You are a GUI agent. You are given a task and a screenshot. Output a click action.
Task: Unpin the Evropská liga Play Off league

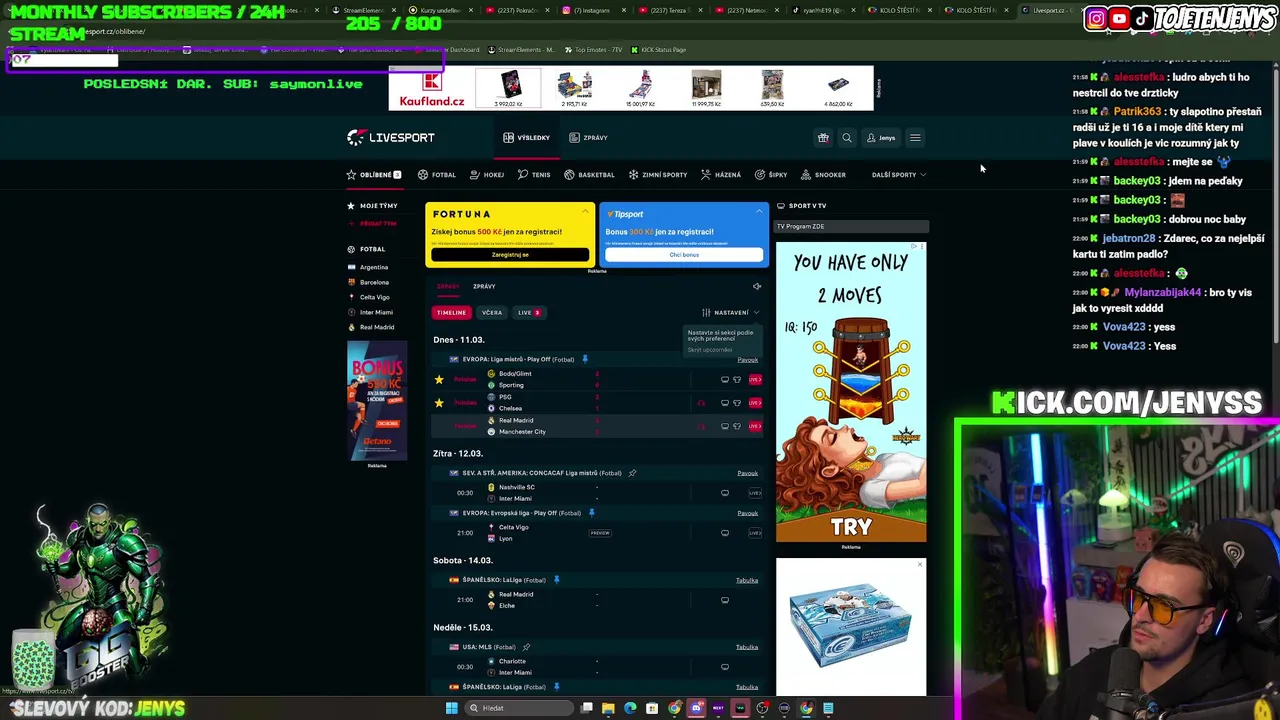pyautogui.click(x=591, y=513)
